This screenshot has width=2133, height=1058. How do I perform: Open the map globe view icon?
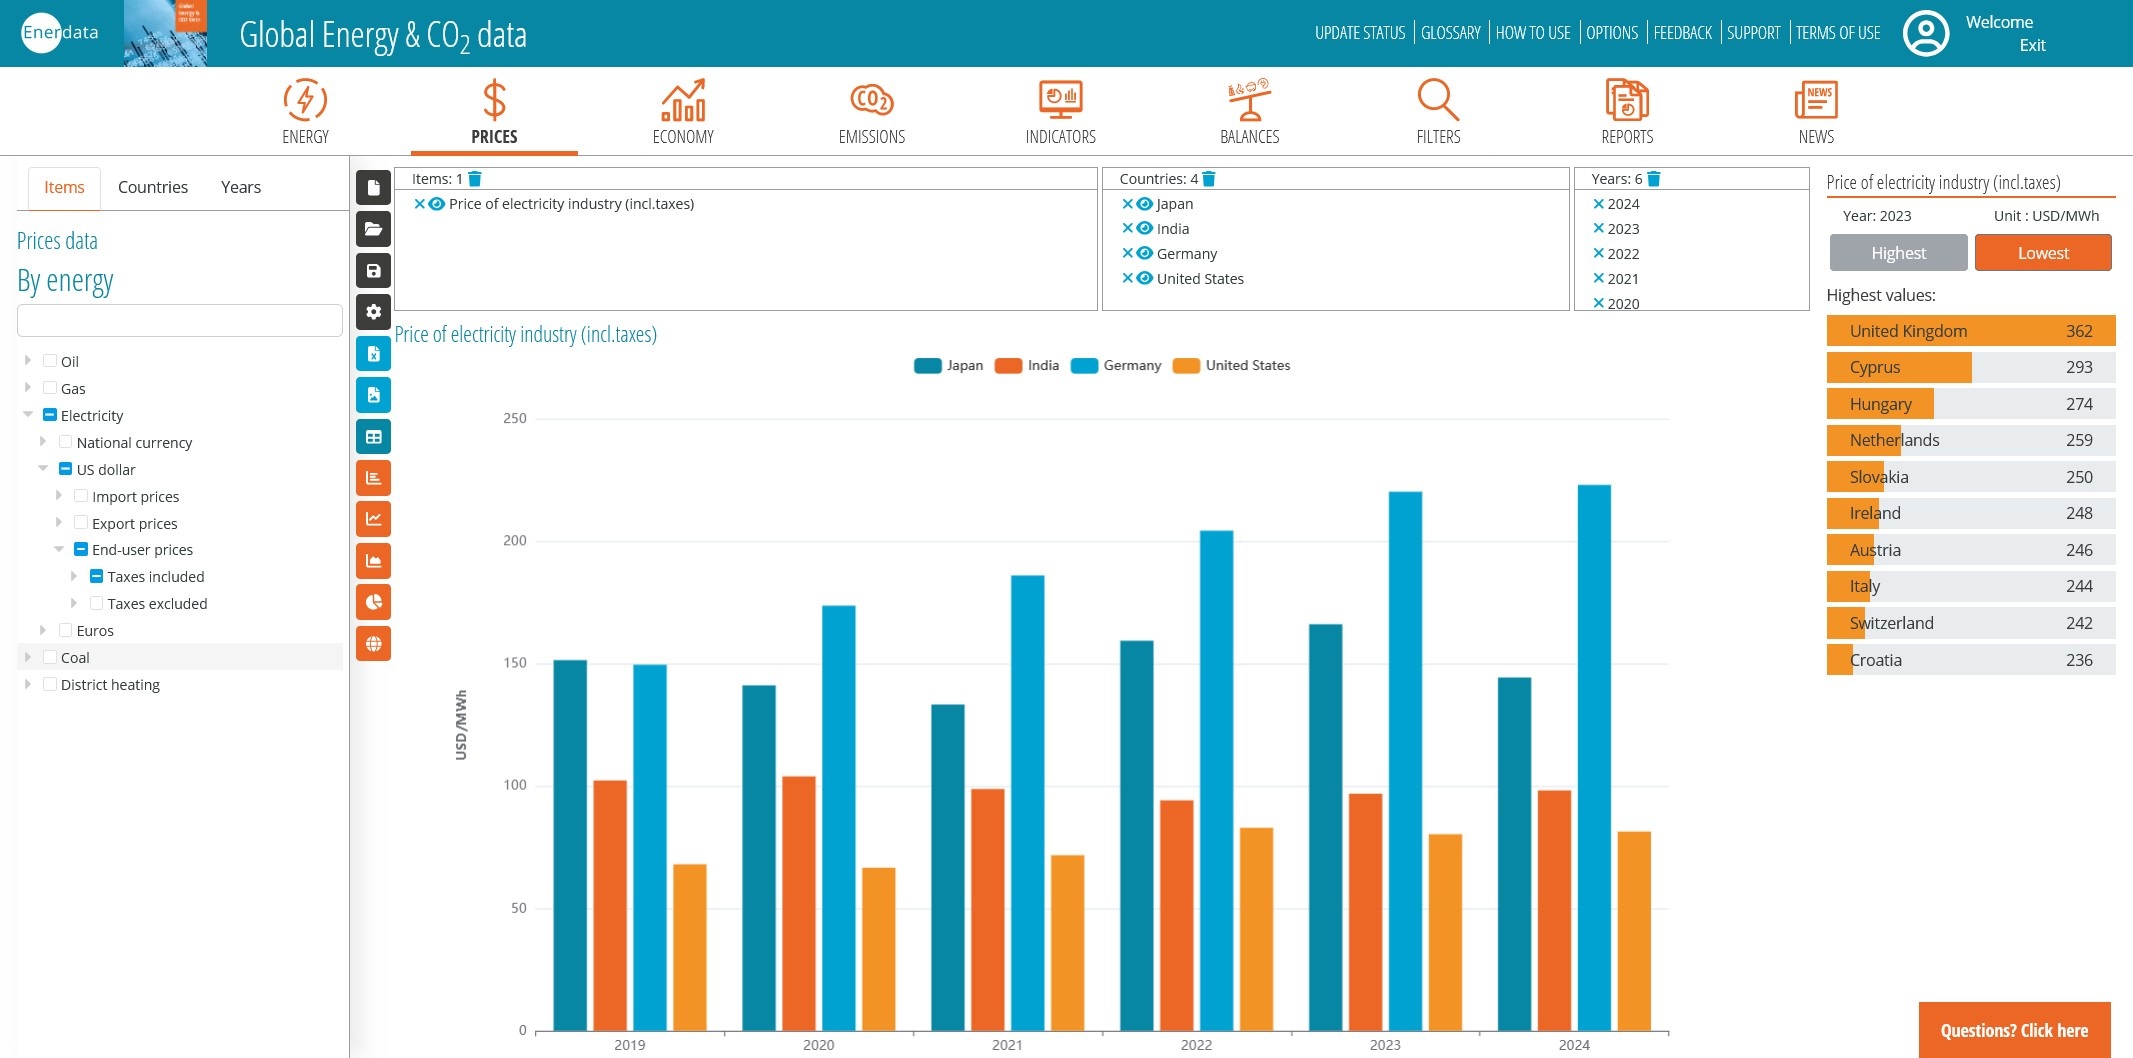point(373,644)
